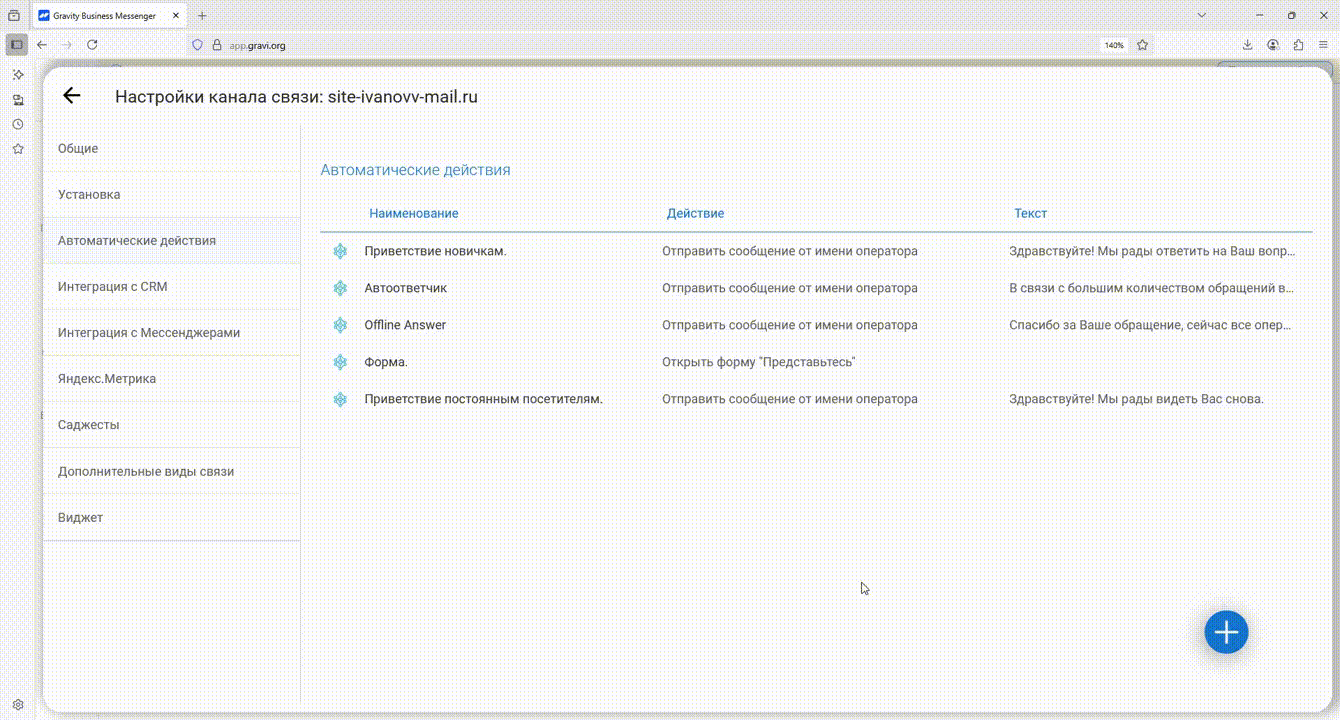Open the settings gear at bottom left
The width and height of the screenshot is (1340, 720).
coord(18,705)
